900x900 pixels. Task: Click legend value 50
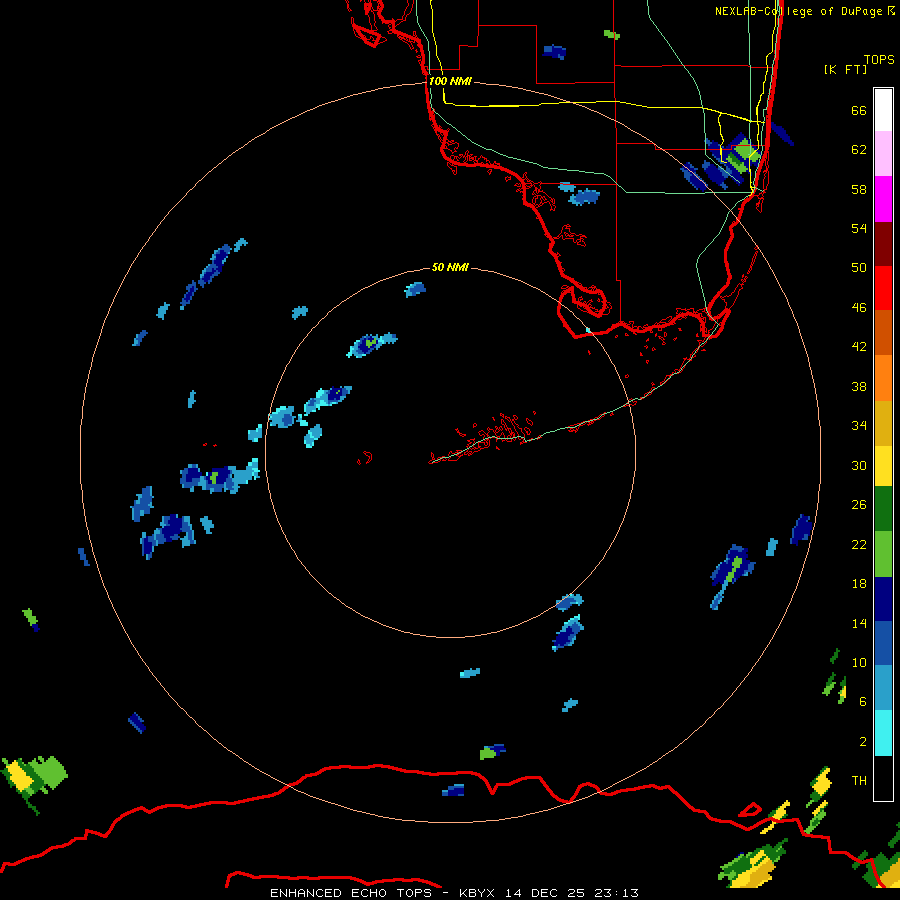coord(859,267)
